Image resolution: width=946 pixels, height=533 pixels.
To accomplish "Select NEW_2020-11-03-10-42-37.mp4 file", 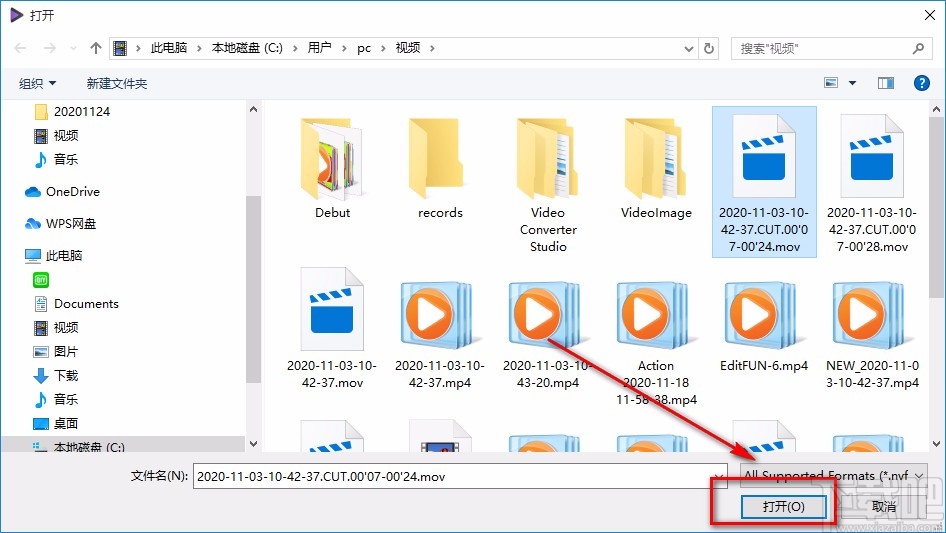I will pyautogui.click(x=872, y=335).
